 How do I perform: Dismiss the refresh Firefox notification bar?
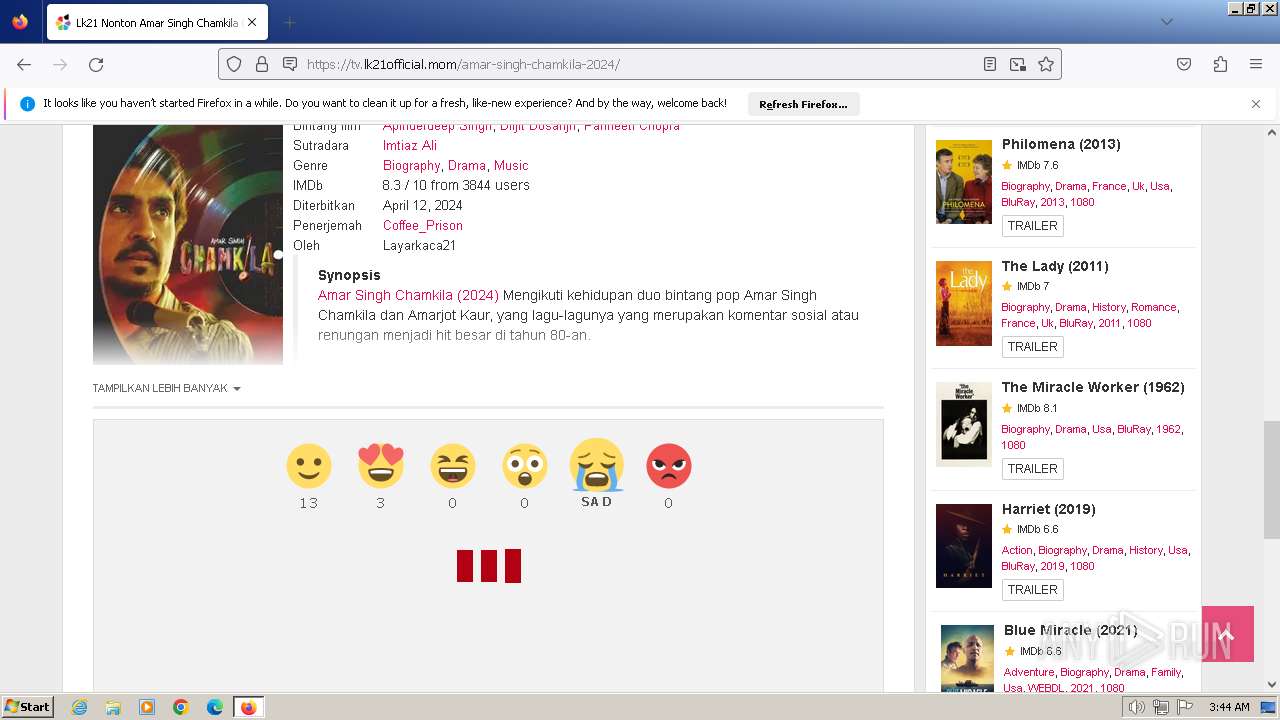click(1256, 104)
